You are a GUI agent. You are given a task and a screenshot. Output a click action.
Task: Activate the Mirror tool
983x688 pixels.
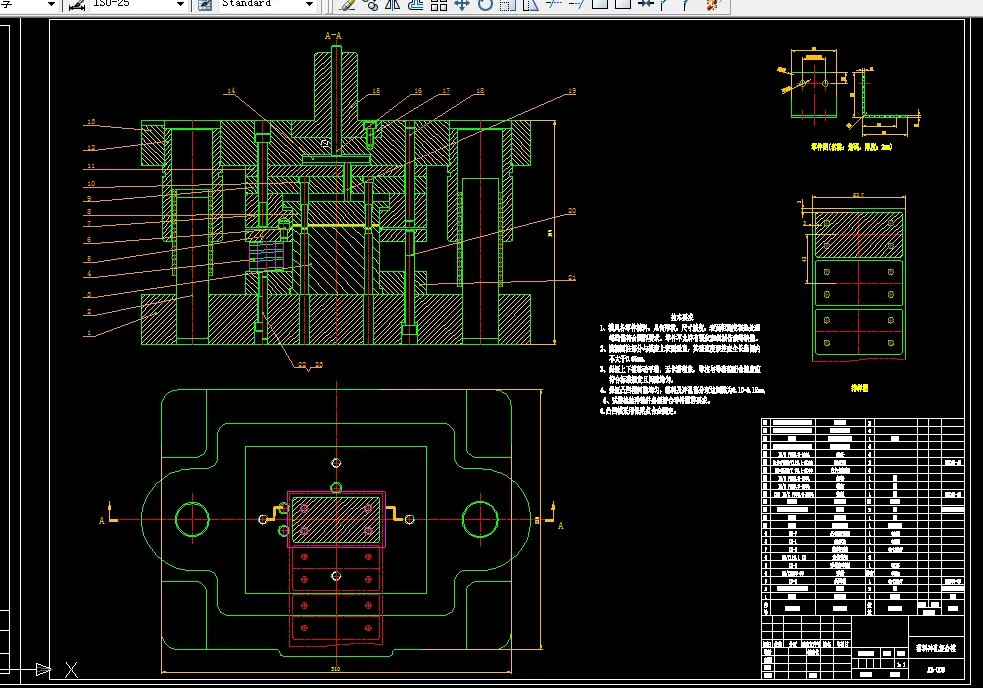[x=393, y=4]
